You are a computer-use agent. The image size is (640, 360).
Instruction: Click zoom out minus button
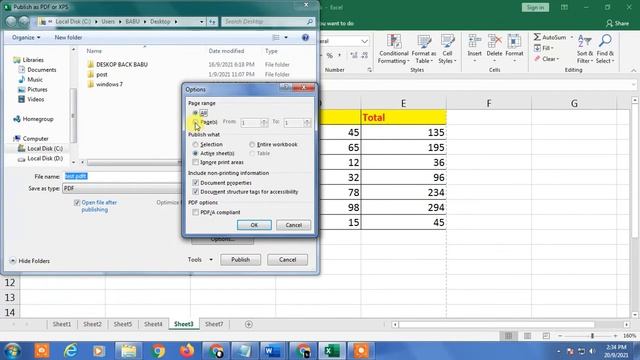point(560,336)
